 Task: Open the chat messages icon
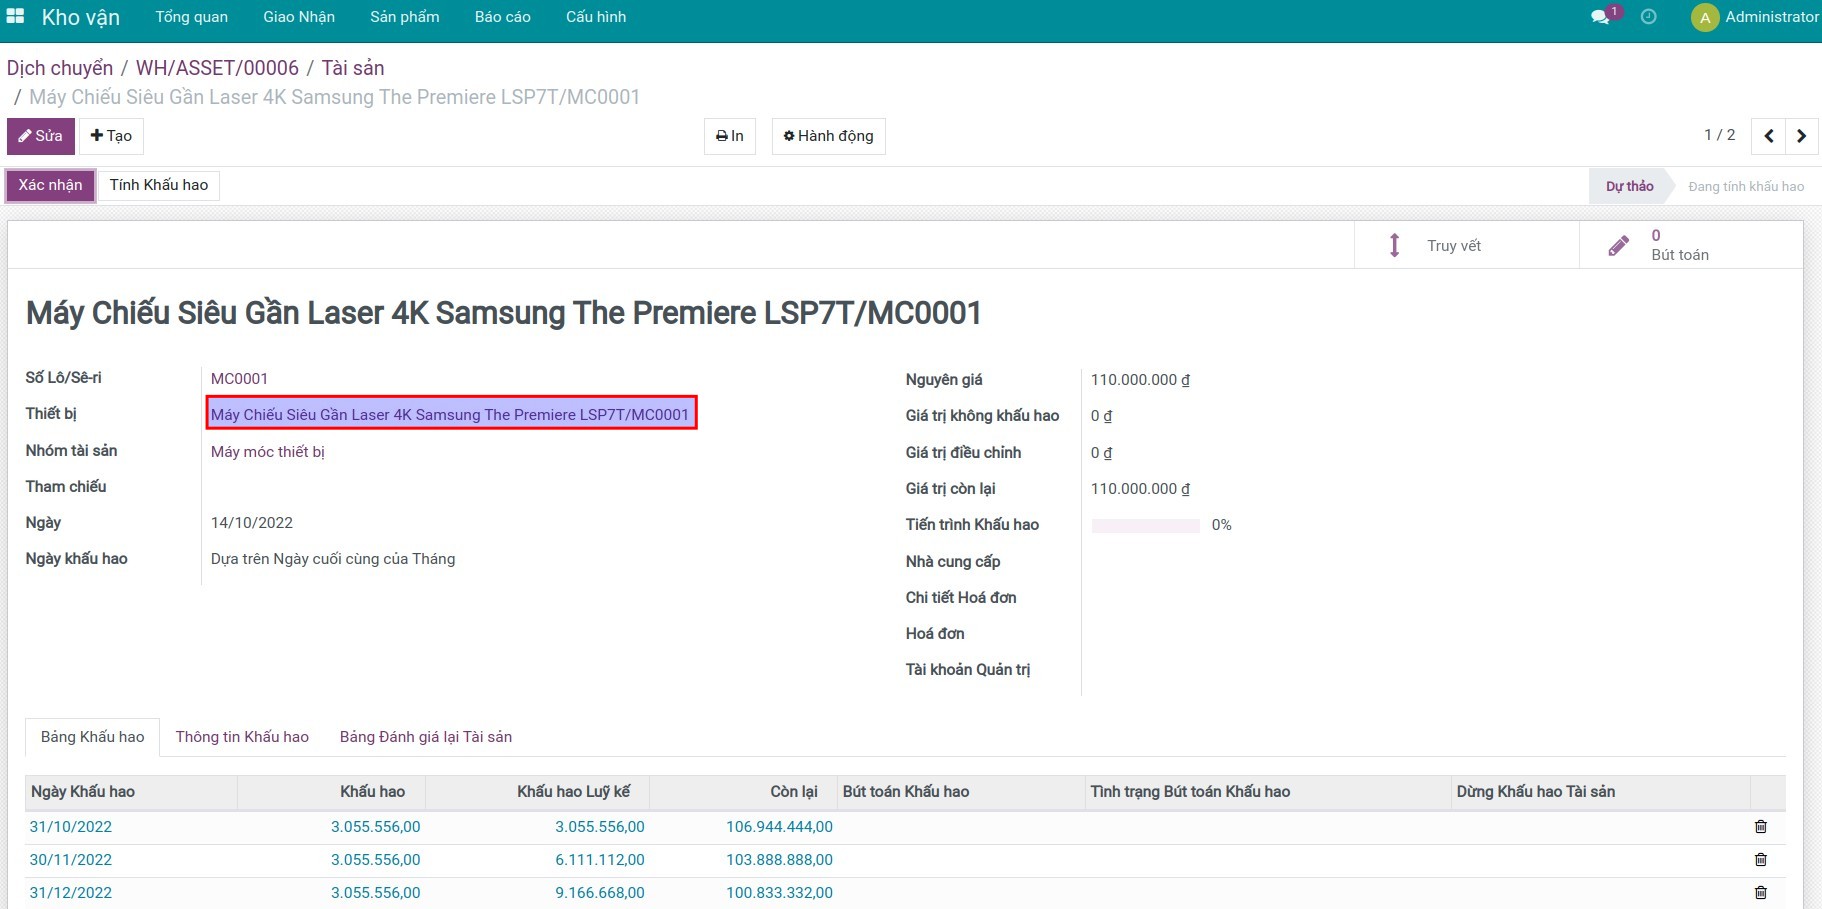click(x=1600, y=17)
